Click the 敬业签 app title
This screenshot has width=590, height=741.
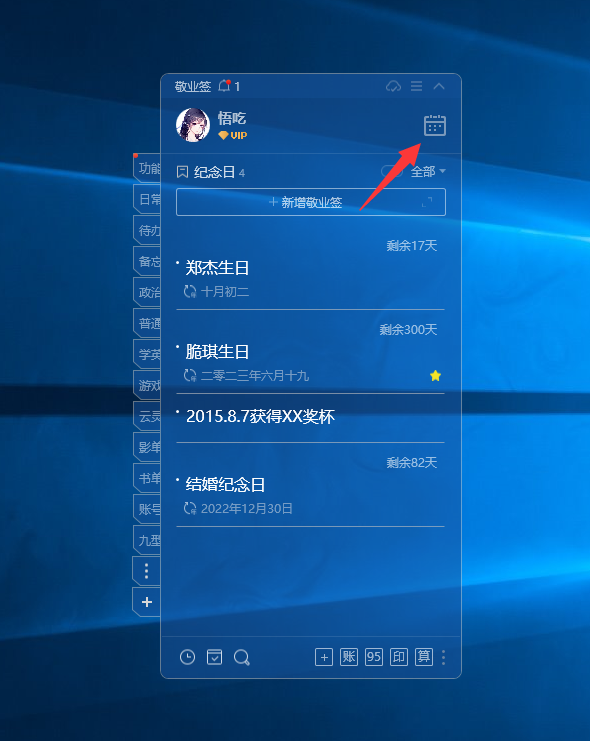(x=192, y=86)
